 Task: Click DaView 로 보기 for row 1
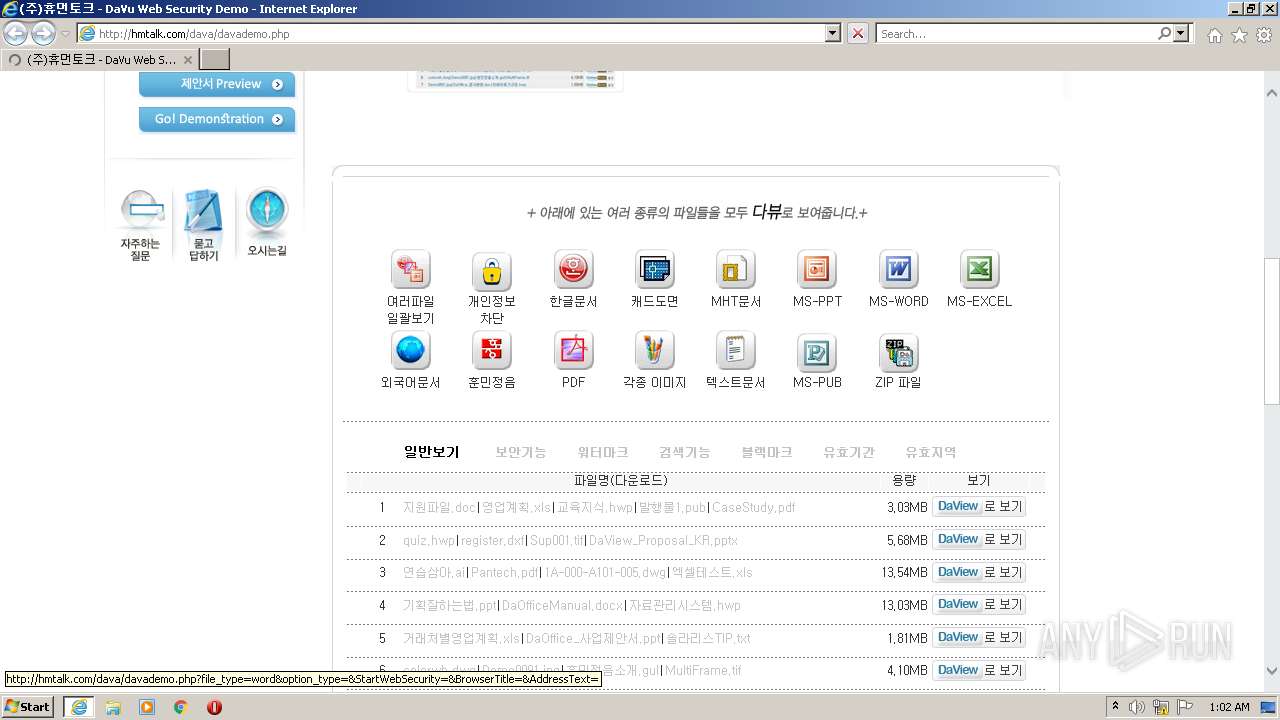(978, 507)
